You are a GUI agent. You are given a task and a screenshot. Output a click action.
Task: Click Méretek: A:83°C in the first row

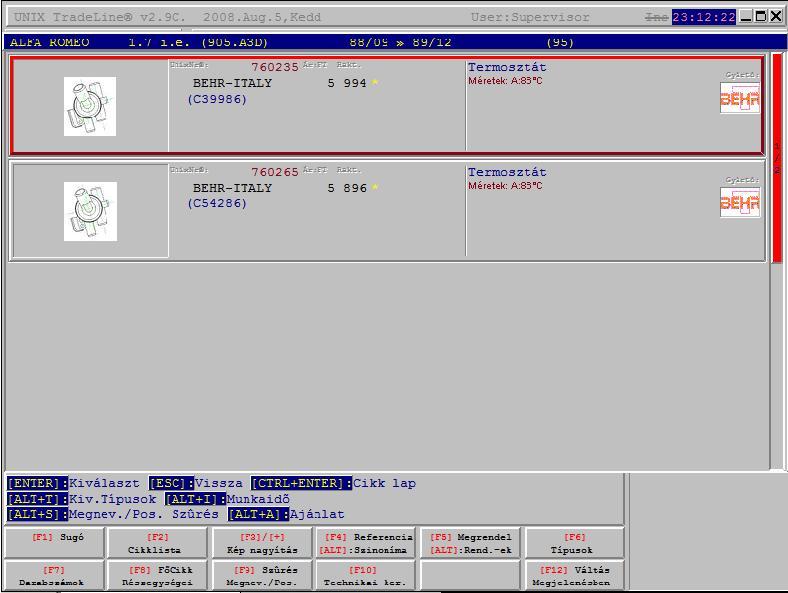pos(505,80)
